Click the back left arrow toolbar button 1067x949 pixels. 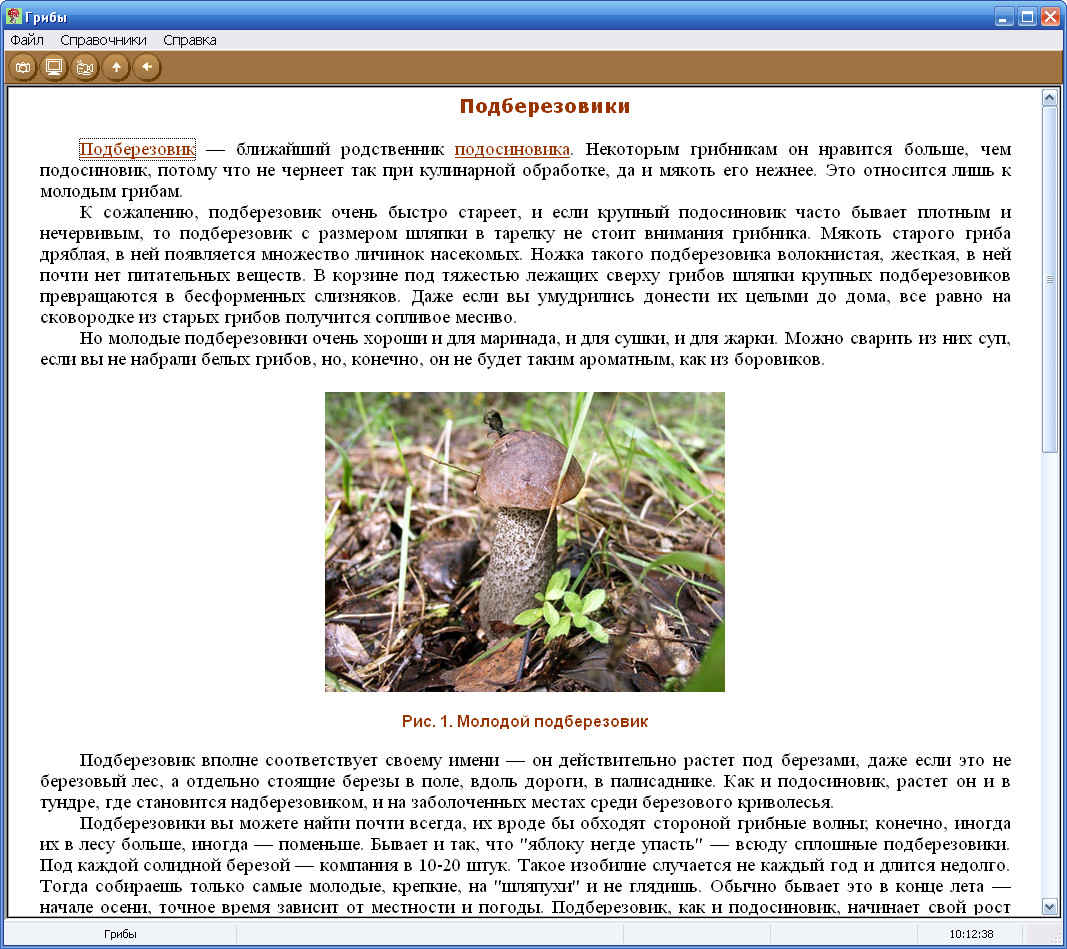pyautogui.click(x=147, y=67)
